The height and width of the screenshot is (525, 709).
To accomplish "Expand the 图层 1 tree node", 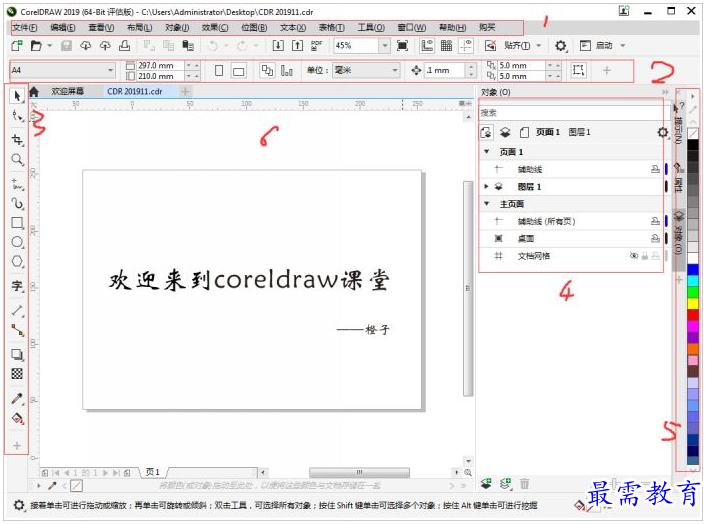I will [487, 186].
